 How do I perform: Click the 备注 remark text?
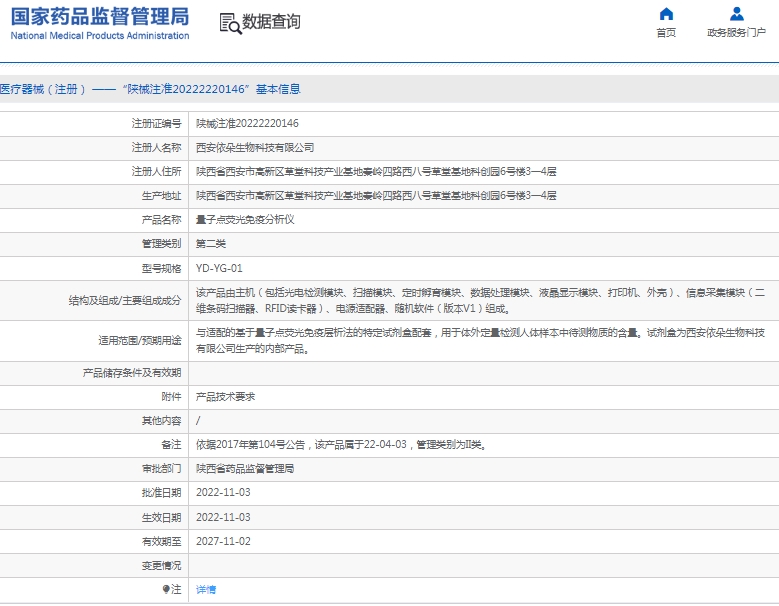coord(341,445)
